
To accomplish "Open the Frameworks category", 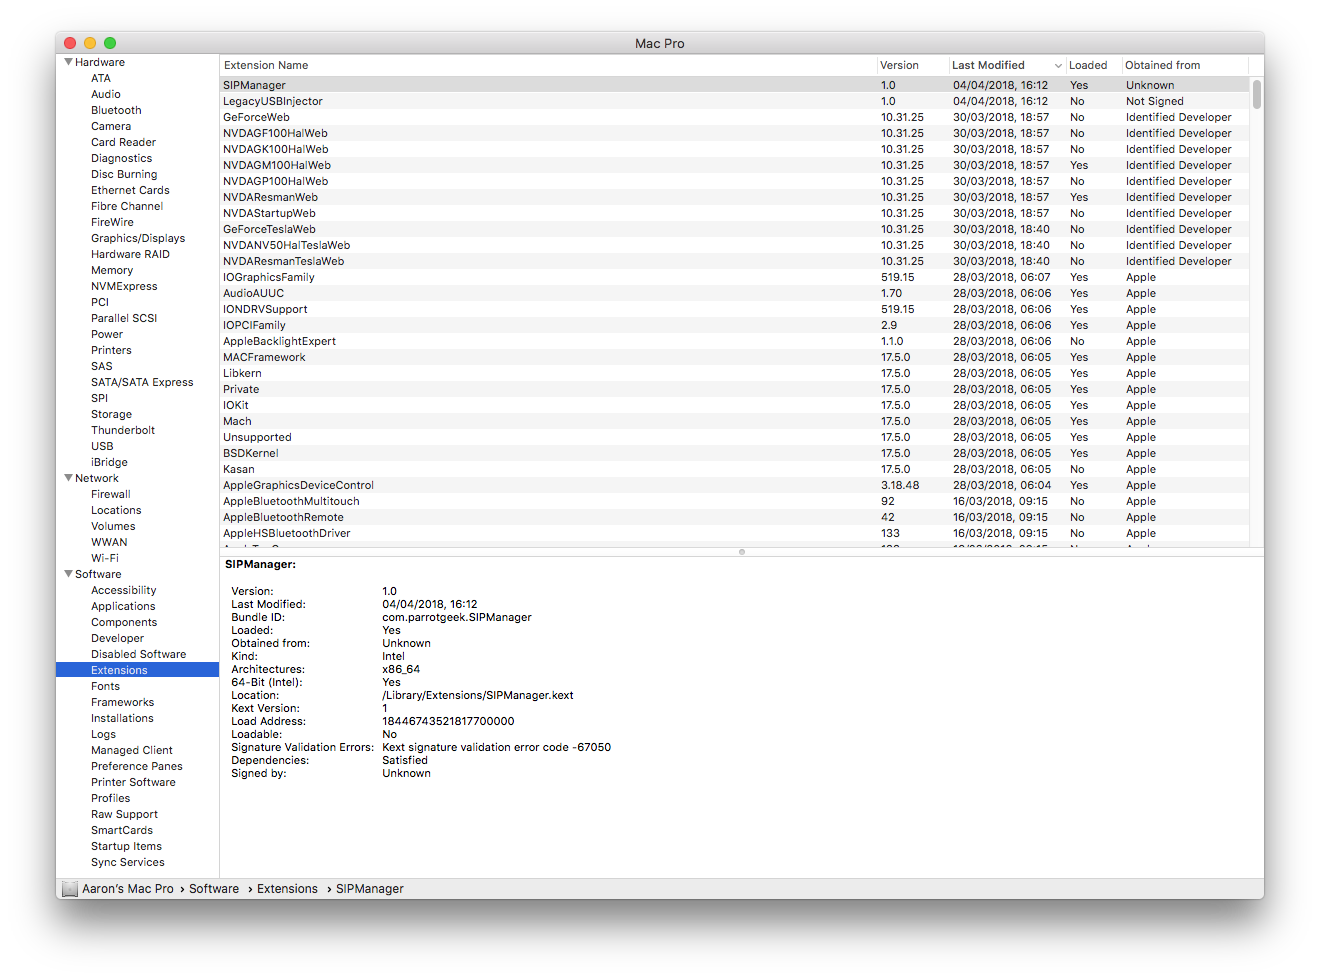I will click(x=122, y=702).
